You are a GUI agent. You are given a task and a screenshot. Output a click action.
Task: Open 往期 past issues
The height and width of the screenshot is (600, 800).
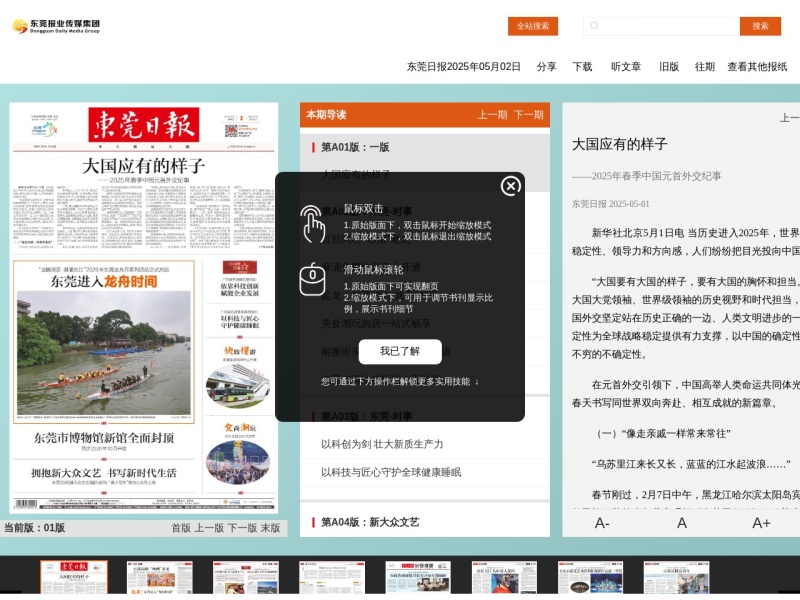(x=705, y=67)
